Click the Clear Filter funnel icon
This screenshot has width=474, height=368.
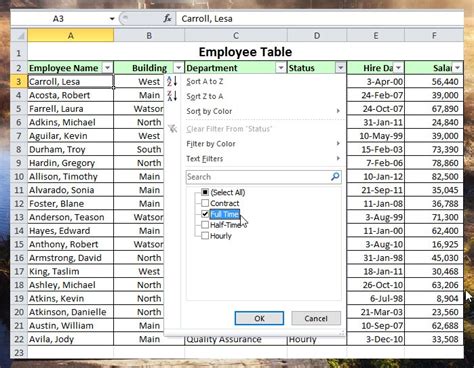[172, 129]
